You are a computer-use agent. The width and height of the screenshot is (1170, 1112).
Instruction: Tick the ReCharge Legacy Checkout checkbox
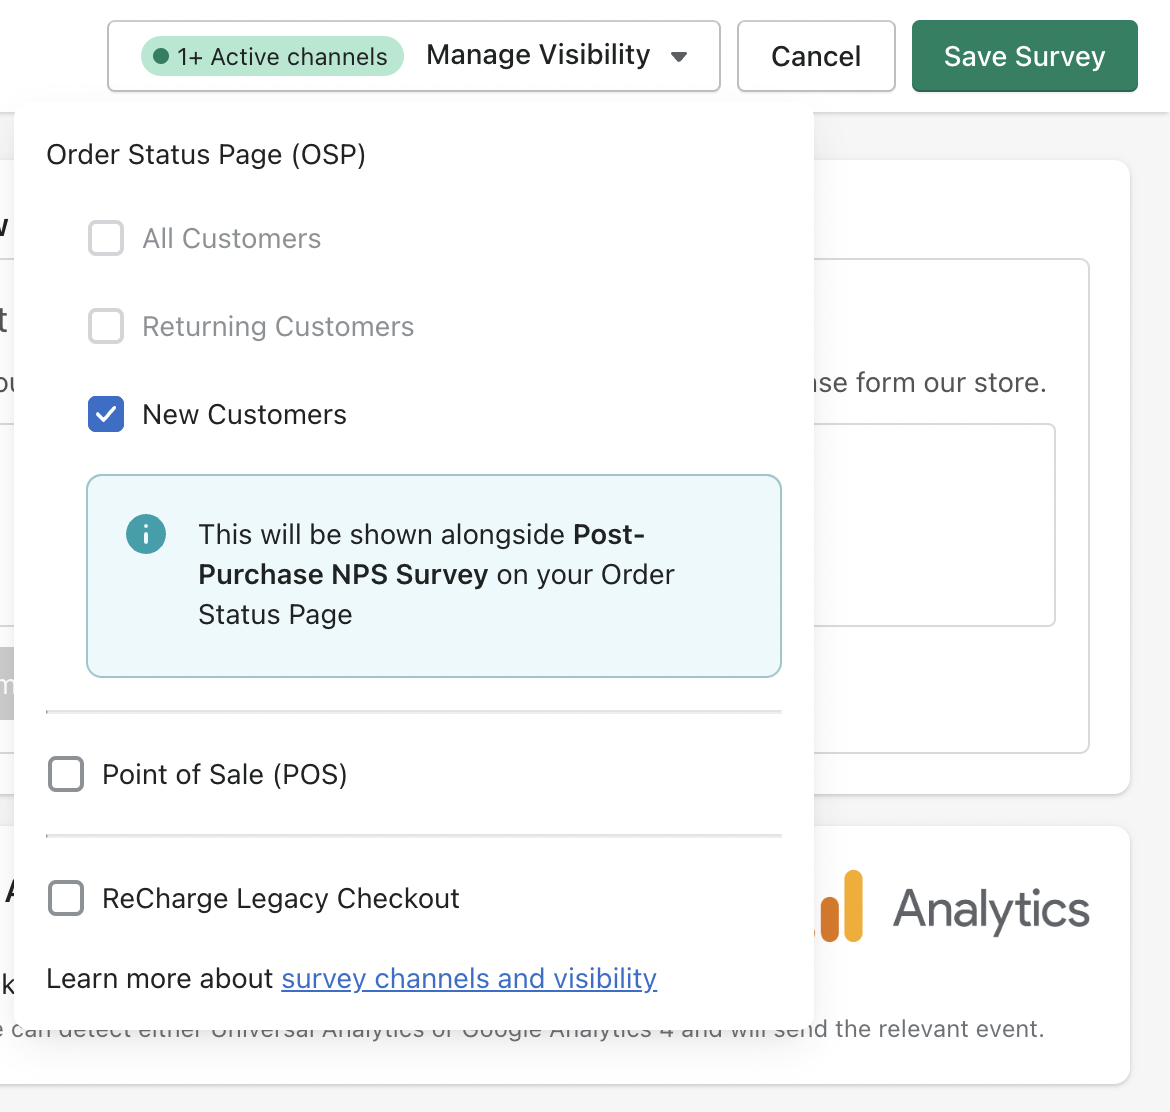coord(66,898)
